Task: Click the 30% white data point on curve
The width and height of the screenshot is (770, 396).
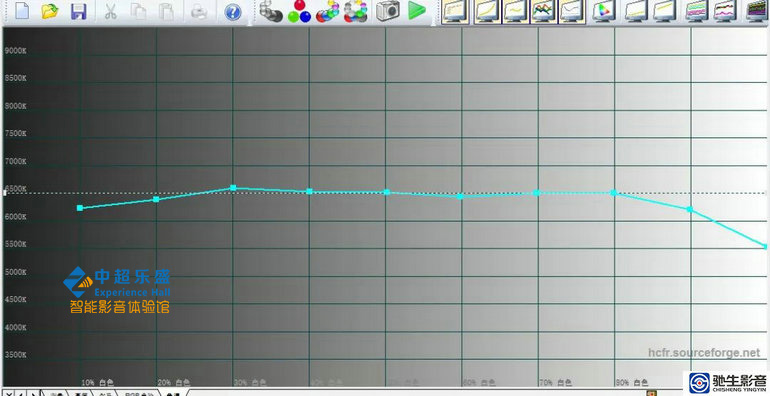Action: coord(233,188)
